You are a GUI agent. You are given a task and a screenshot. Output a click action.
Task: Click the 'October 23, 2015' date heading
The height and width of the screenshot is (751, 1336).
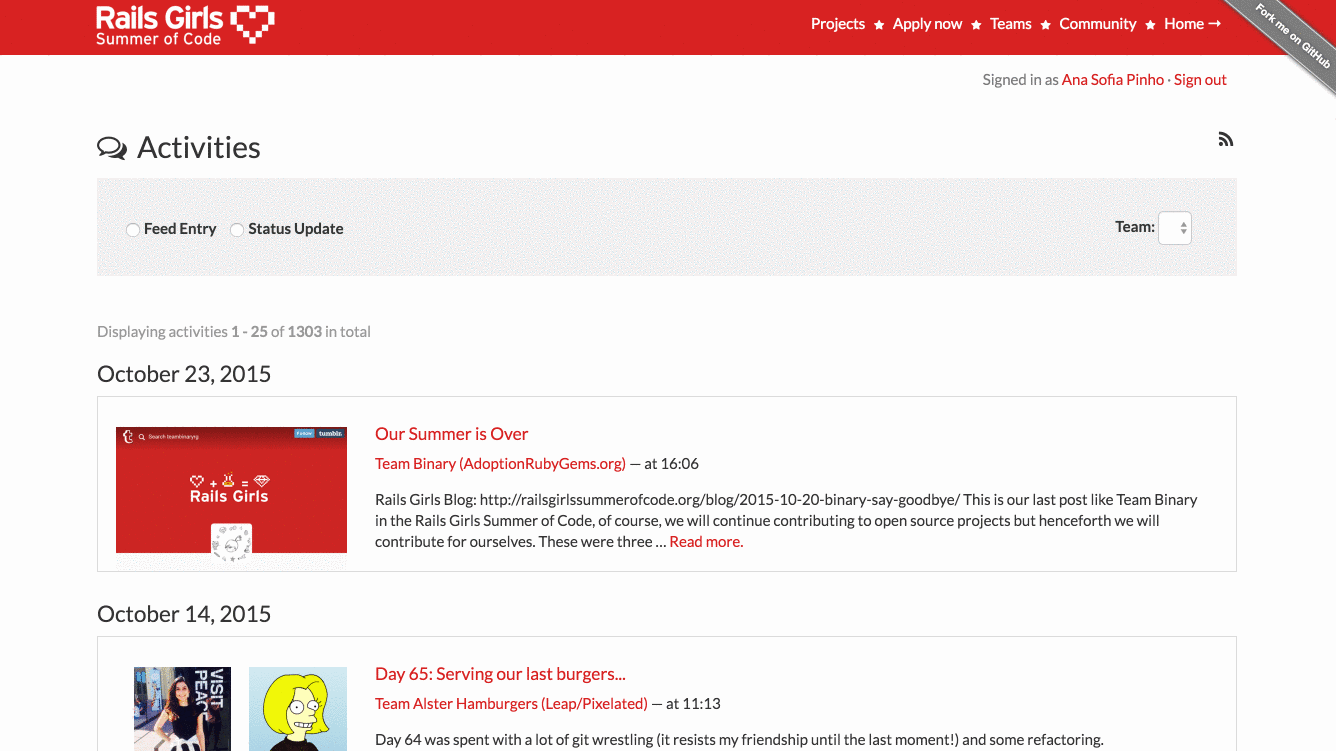(x=184, y=374)
